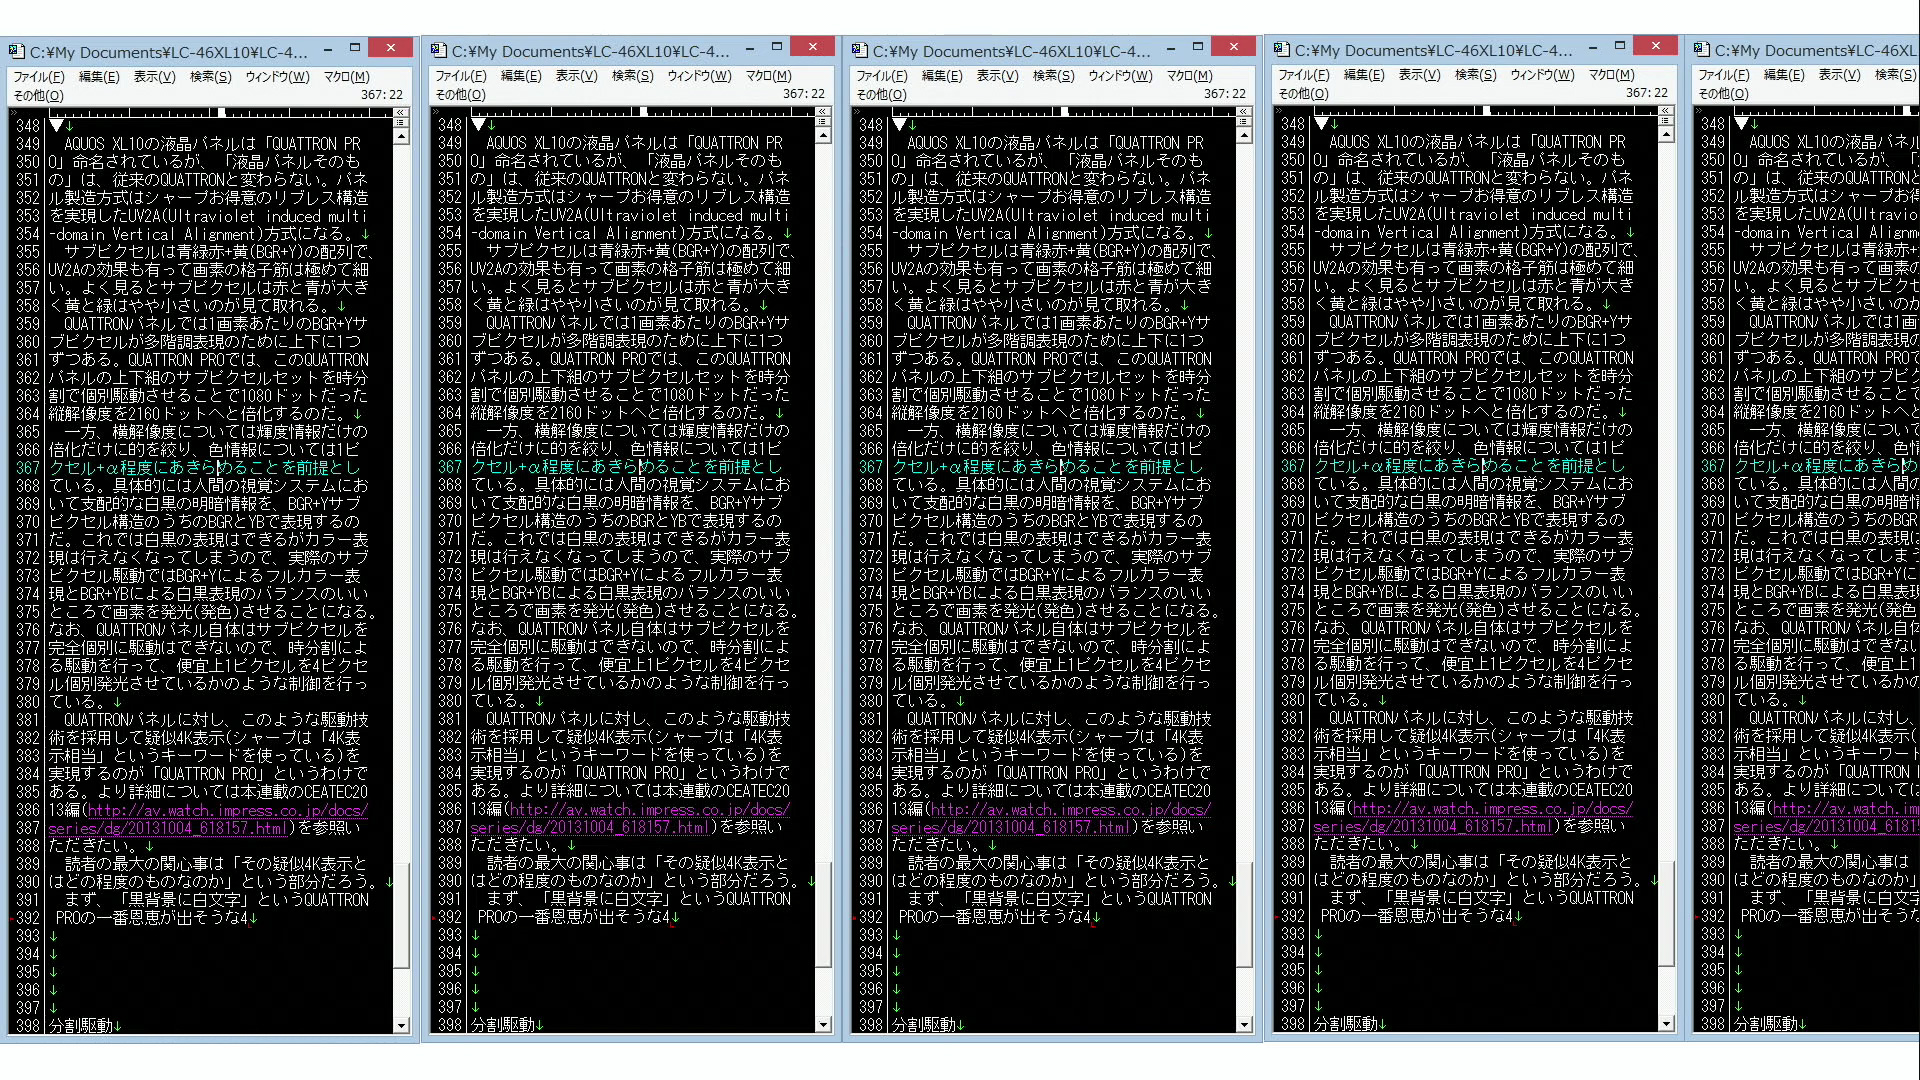The height and width of the screenshot is (1080, 1920).
Task: Click the document icon in fourth window's title bar
Action: [x=1281, y=50]
